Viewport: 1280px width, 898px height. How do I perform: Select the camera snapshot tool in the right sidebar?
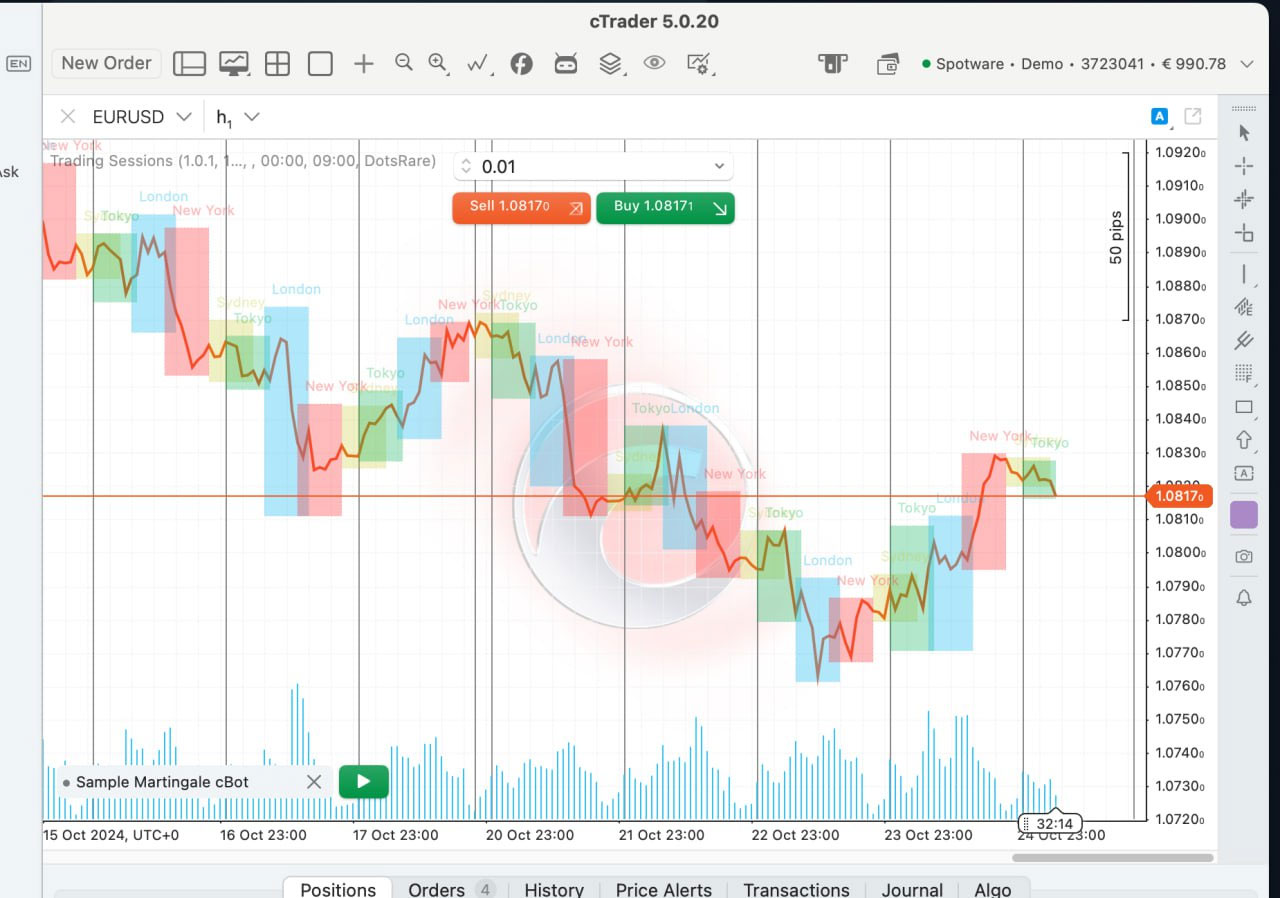click(x=1243, y=556)
